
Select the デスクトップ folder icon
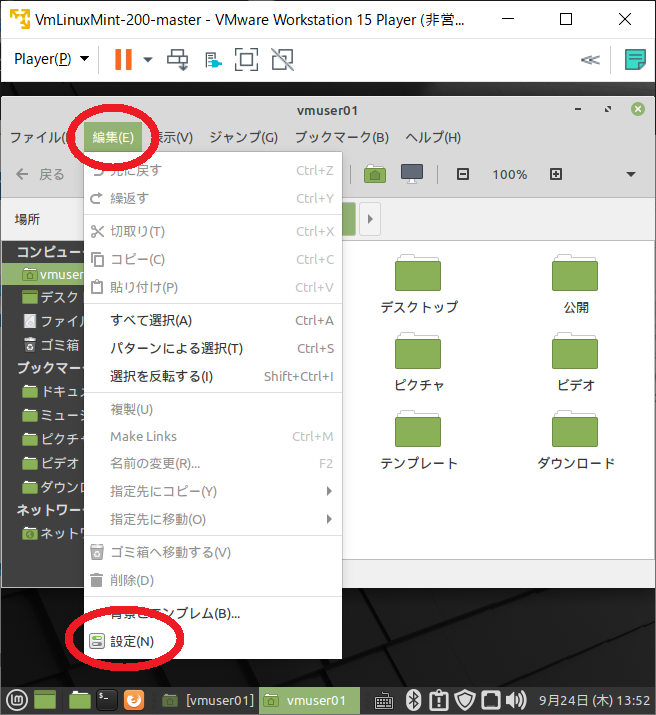point(418,273)
